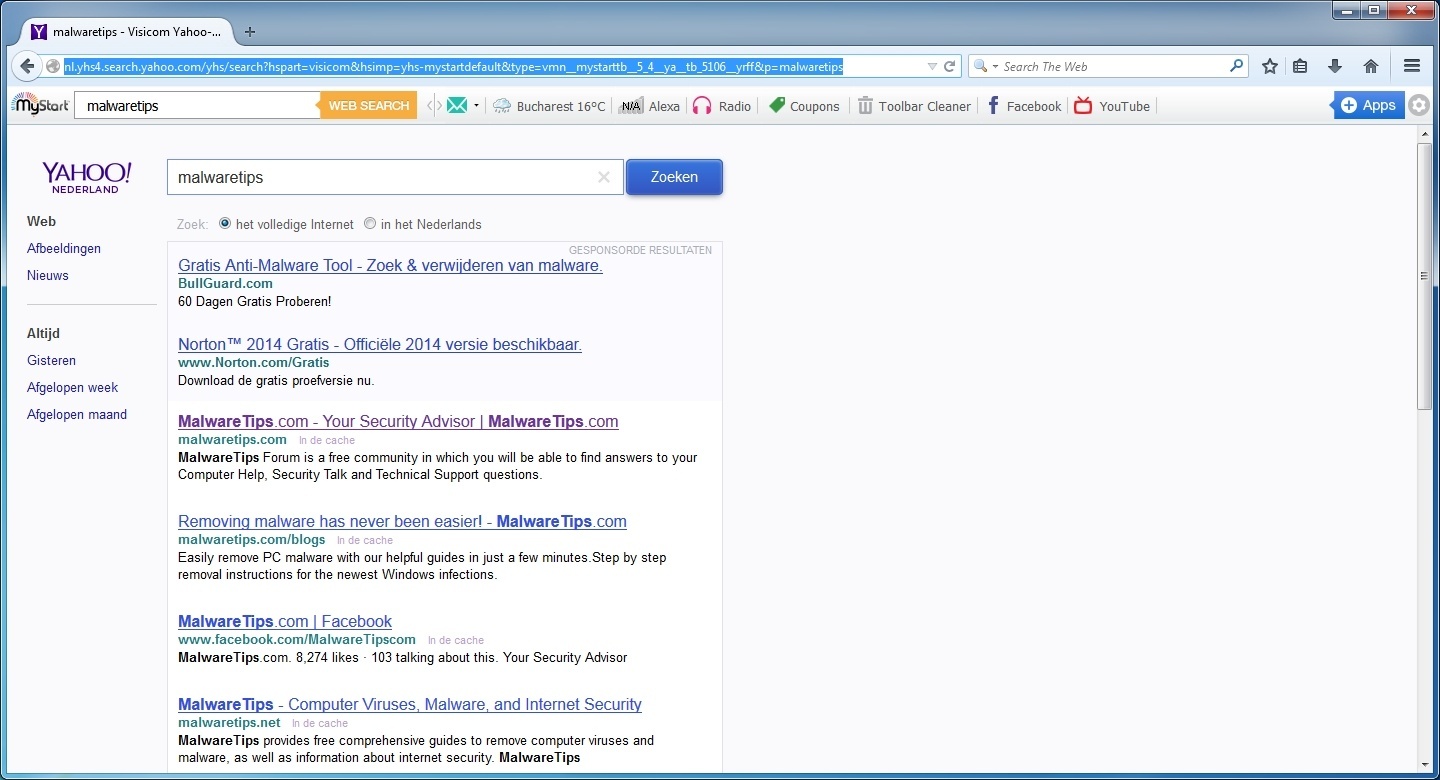Open the Firefox hamburger menu
The image size is (1440, 780).
[1412, 67]
